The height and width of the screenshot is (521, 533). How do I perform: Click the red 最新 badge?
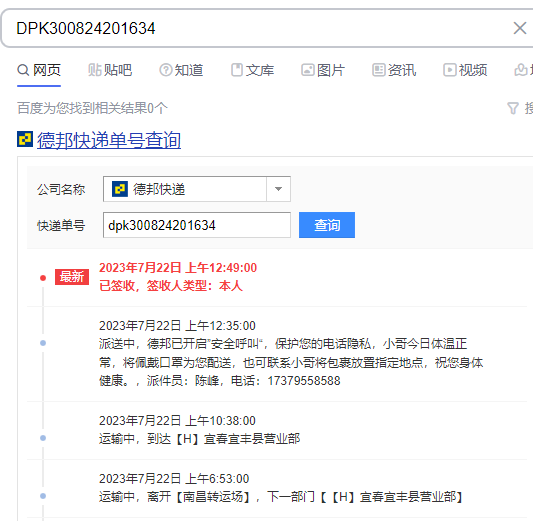coord(72,277)
